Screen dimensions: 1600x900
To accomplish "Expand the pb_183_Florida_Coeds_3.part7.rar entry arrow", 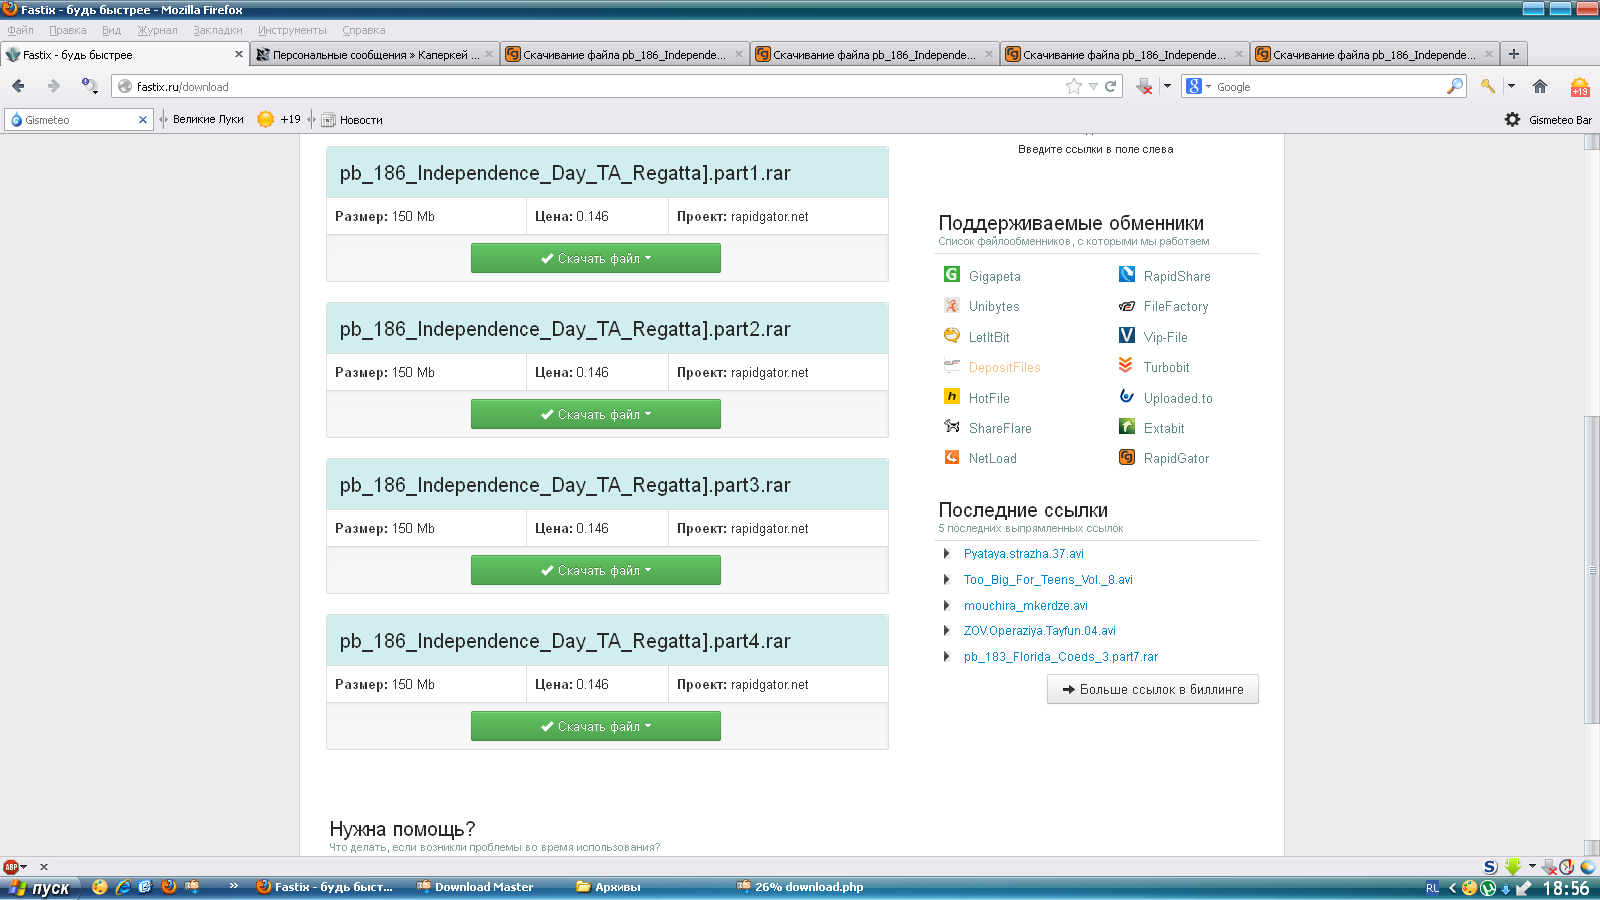I will [946, 657].
